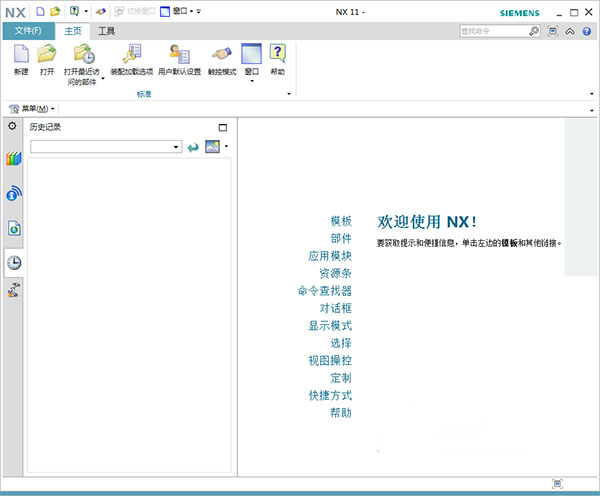Screen dimensions: 600x496
Task: Open the Customize (定制) link
Action: (x=341, y=378)
